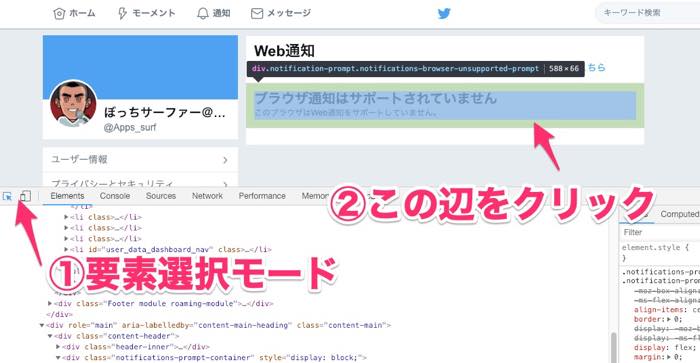Open the ぼっちサーファー profile name link
This screenshot has height=363, width=700.
(164, 112)
